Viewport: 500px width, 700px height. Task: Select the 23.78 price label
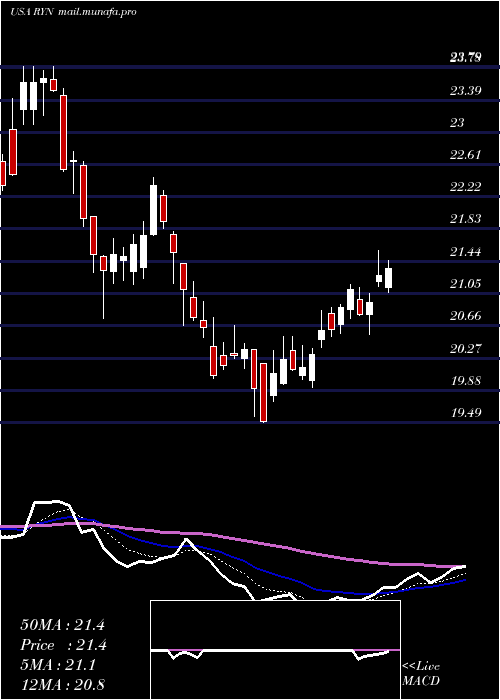point(466,57)
